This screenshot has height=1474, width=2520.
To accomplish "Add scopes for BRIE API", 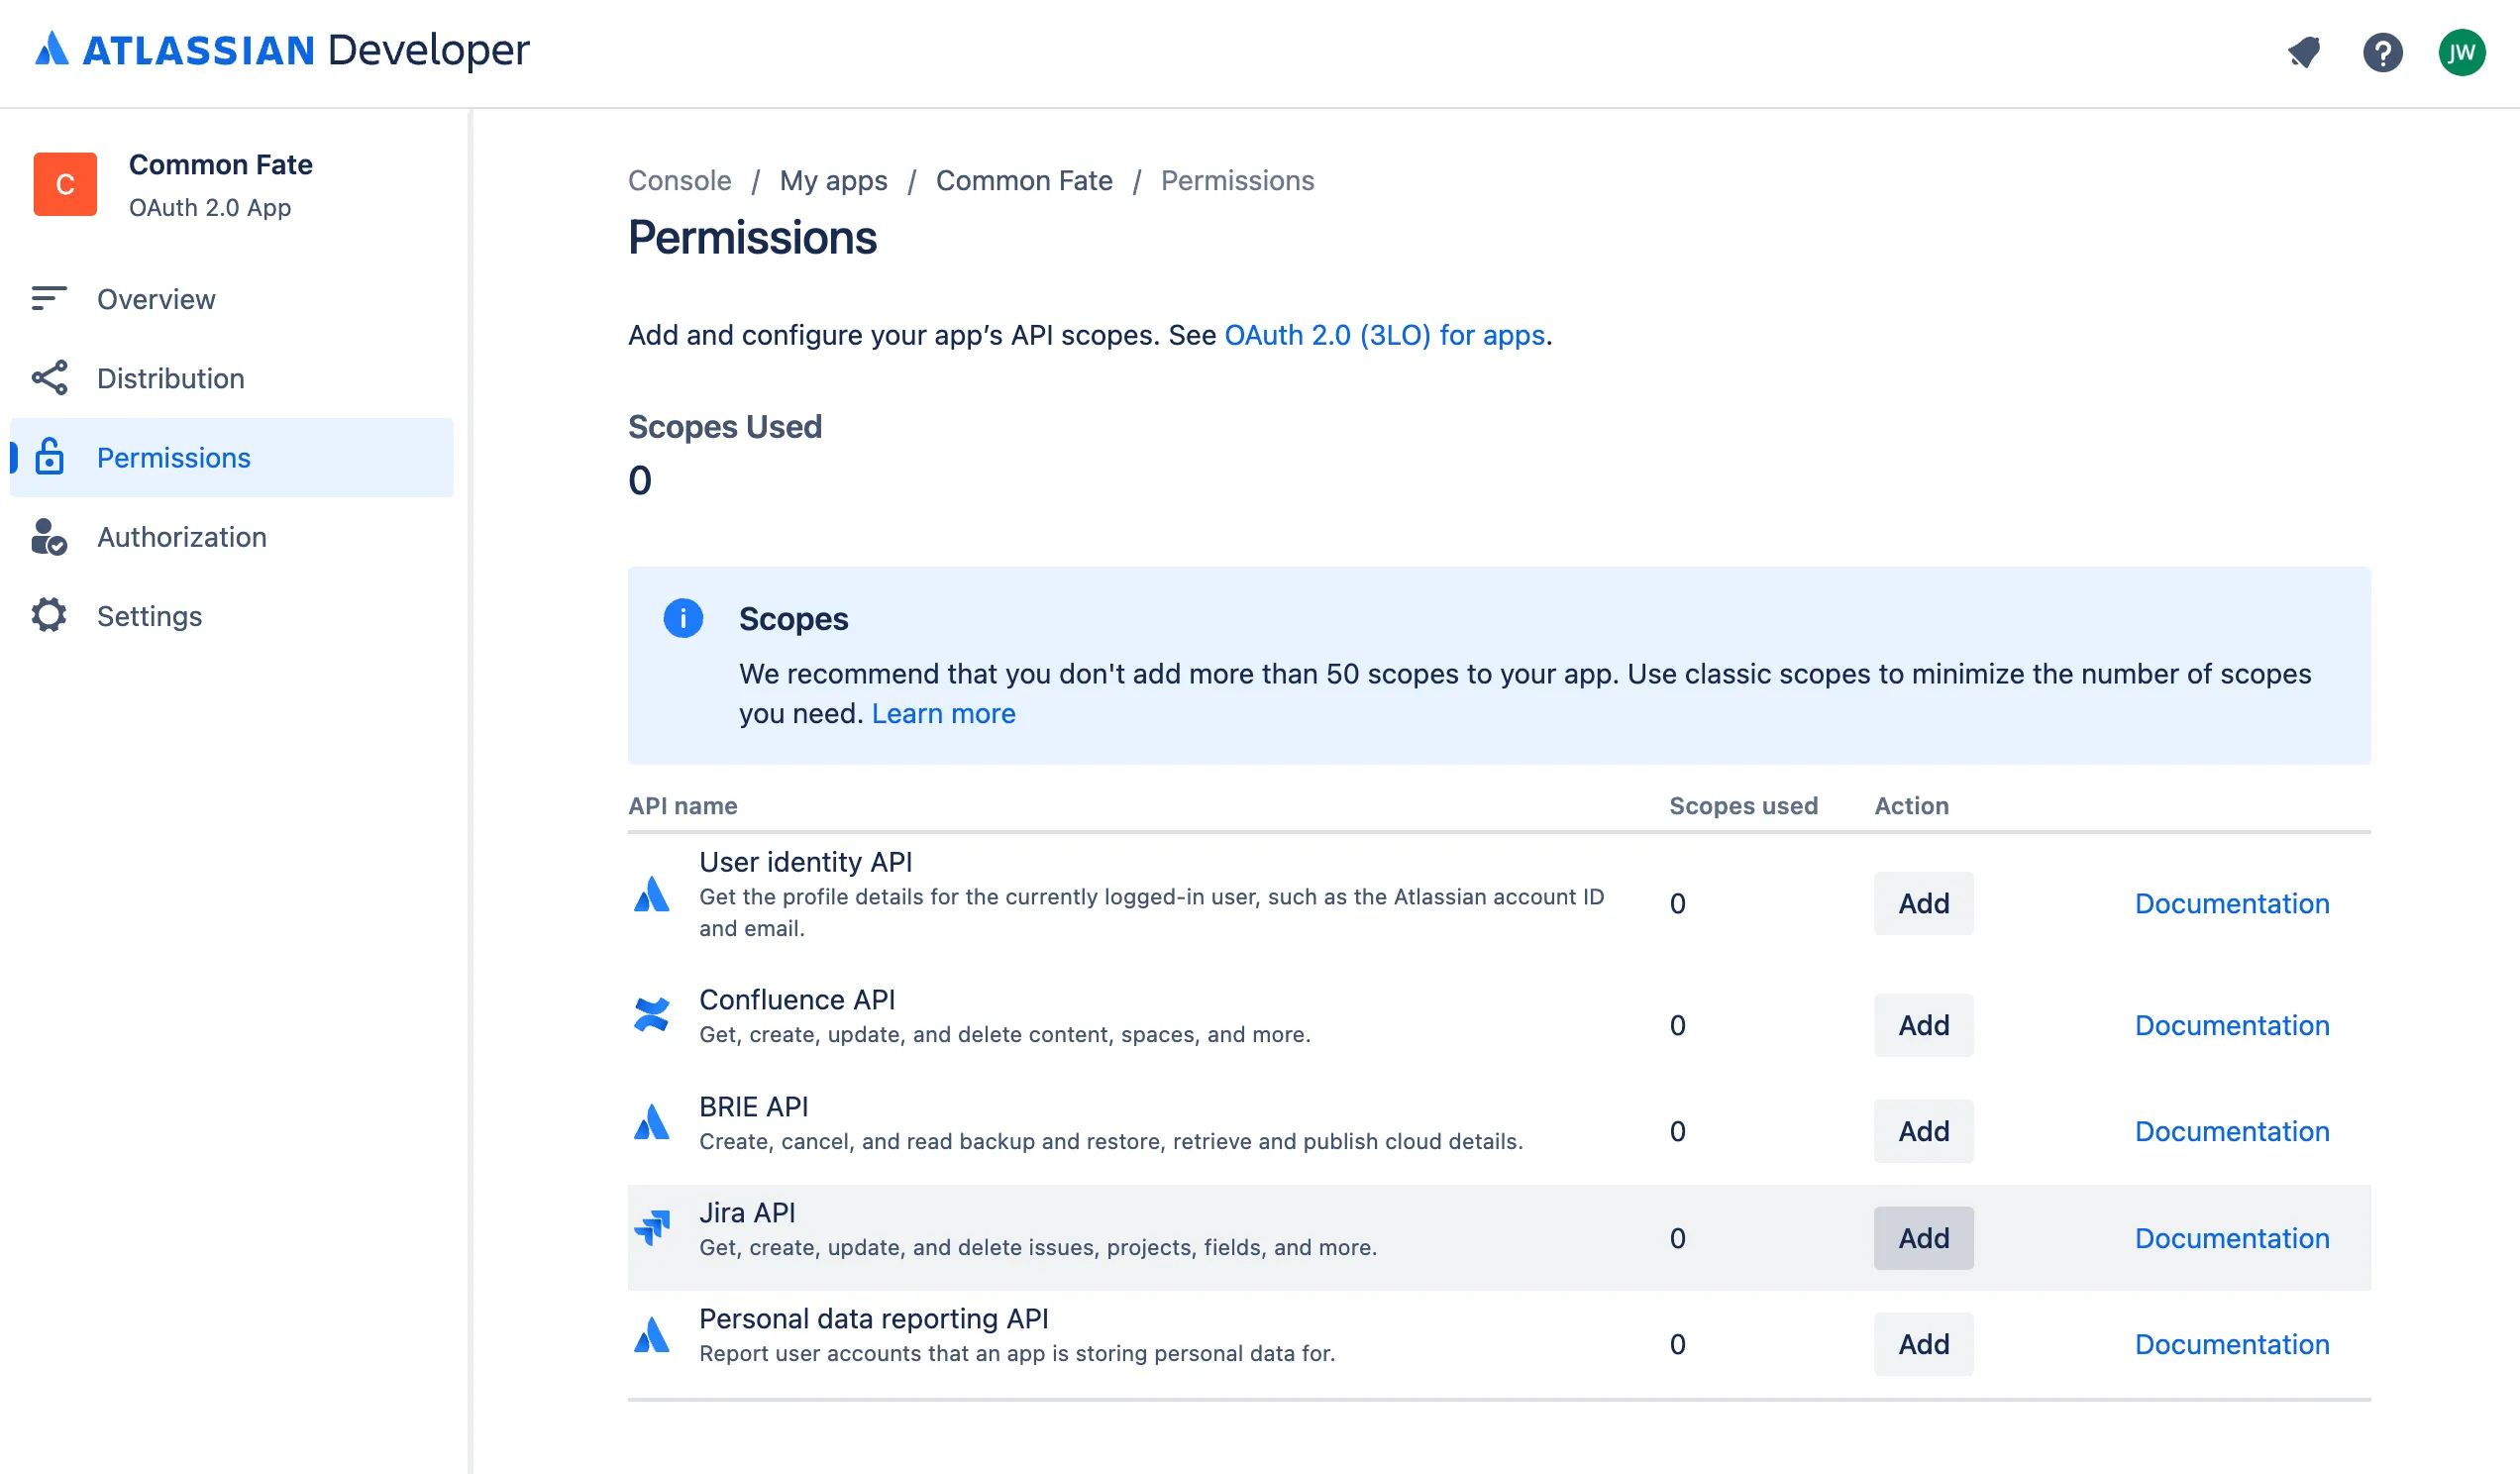I will click(x=1924, y=1131).
